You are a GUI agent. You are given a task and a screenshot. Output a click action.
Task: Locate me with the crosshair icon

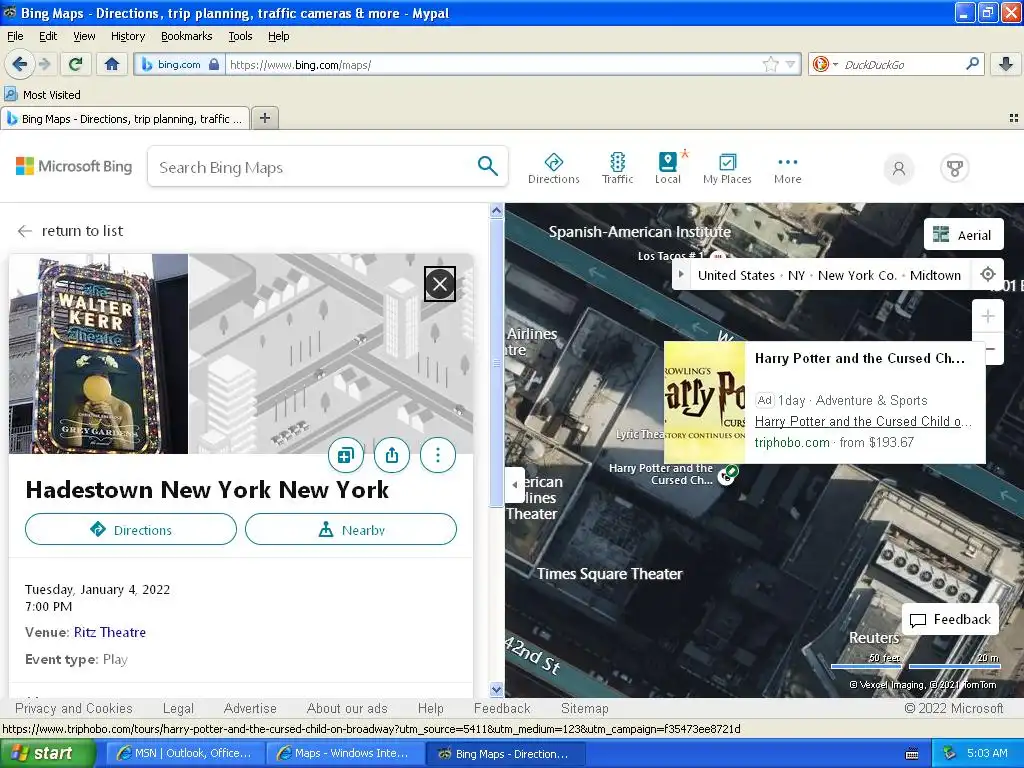click(x=987, y=275)
